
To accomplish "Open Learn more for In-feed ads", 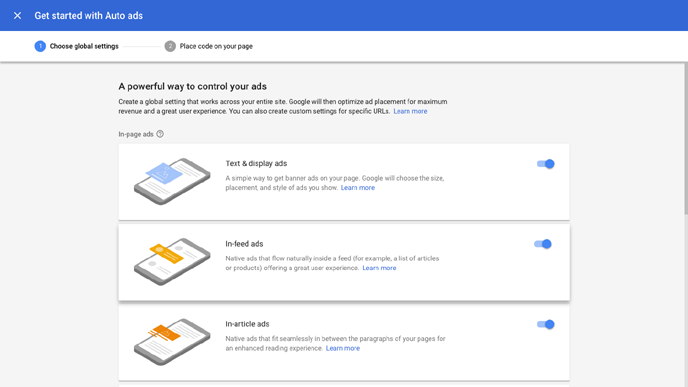I will coord(379,268).
